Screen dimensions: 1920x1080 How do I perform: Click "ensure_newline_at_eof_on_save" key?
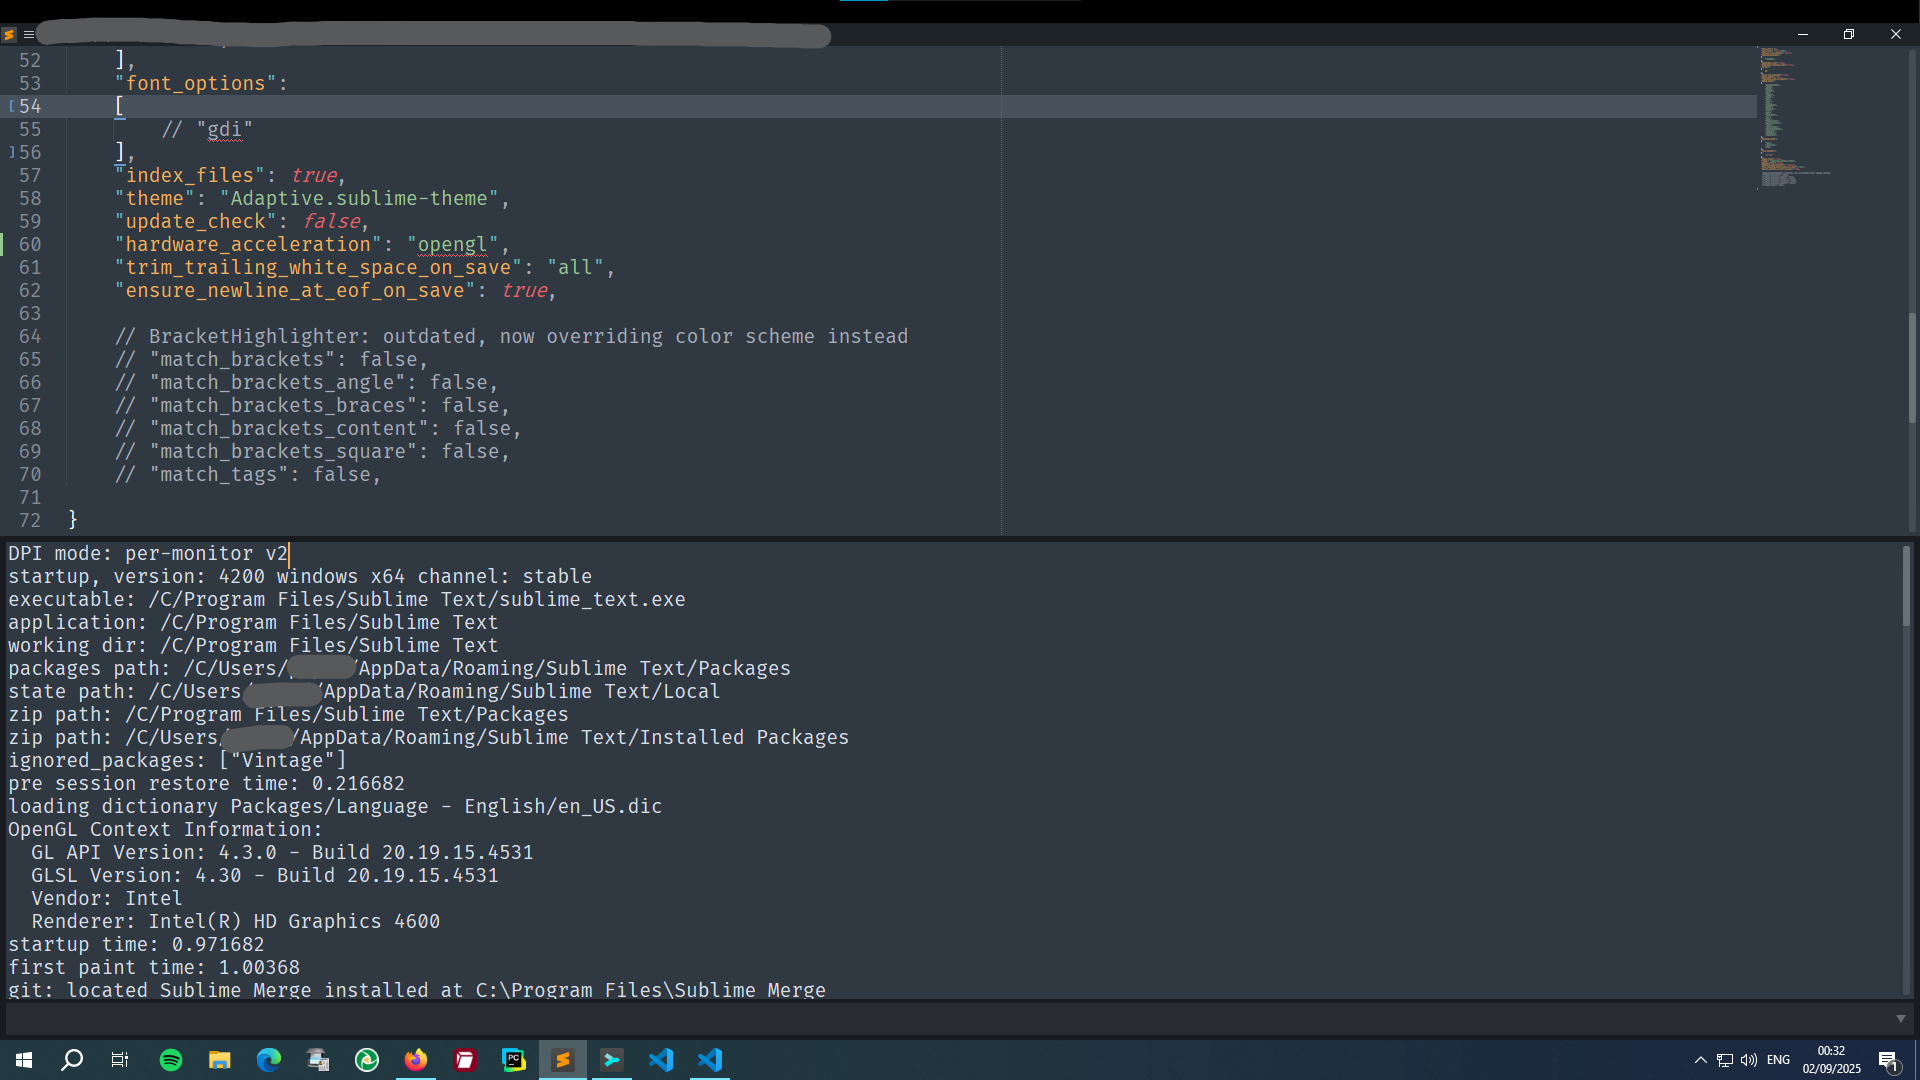[x=295, y=291]
